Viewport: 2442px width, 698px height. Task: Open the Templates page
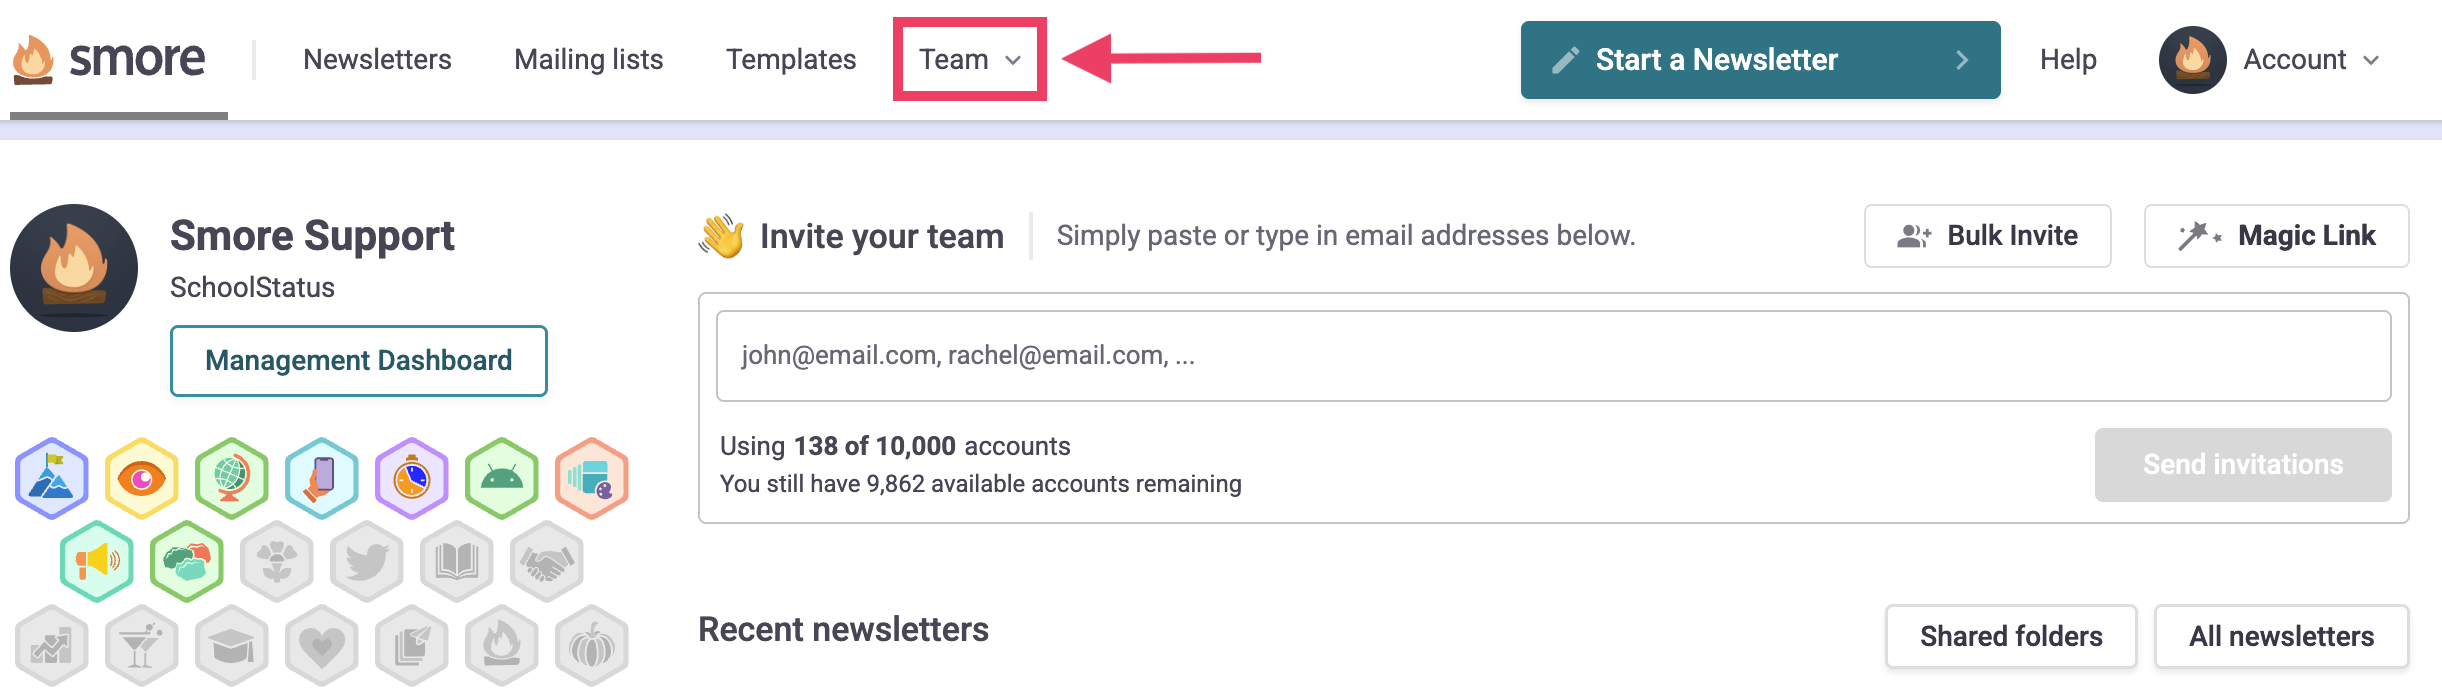click(791, 60)
